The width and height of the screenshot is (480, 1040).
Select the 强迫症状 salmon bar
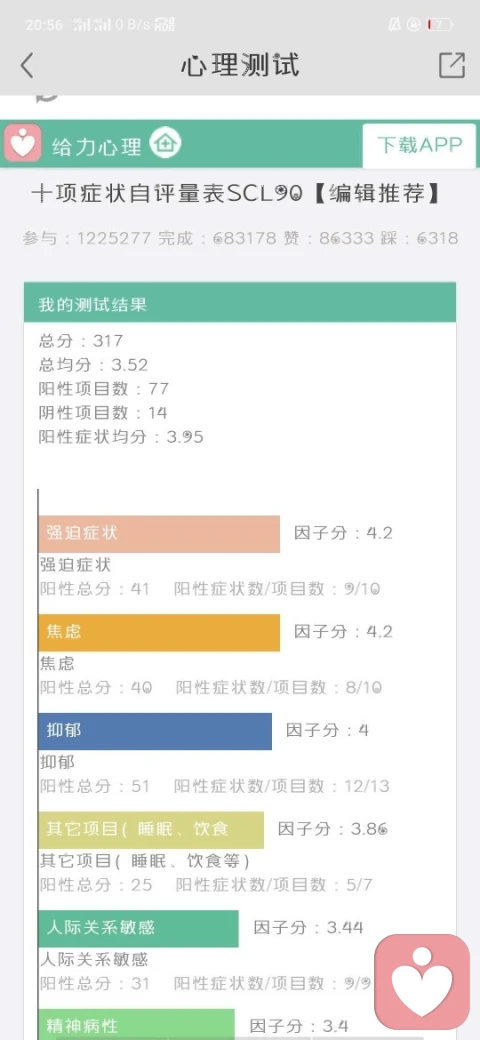coord(159,534)
